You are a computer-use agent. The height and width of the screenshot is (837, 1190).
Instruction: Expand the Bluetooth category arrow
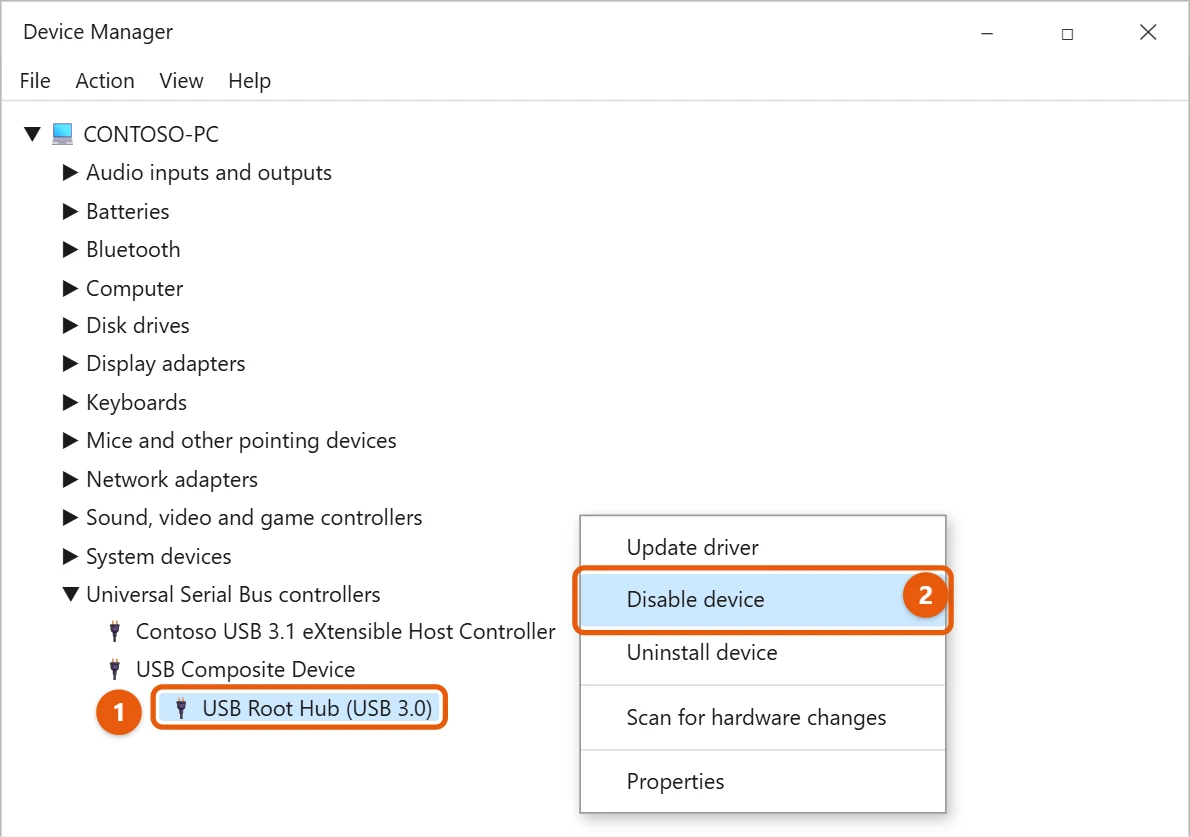(x=70, y=249)
